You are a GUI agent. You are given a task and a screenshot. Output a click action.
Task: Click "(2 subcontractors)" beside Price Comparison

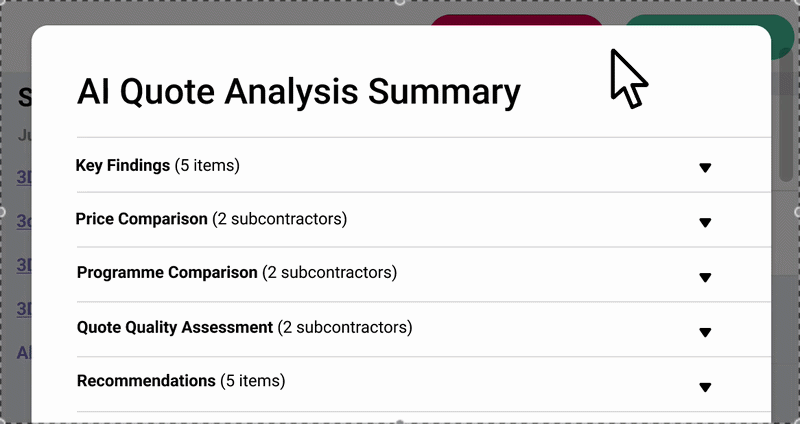279,218
